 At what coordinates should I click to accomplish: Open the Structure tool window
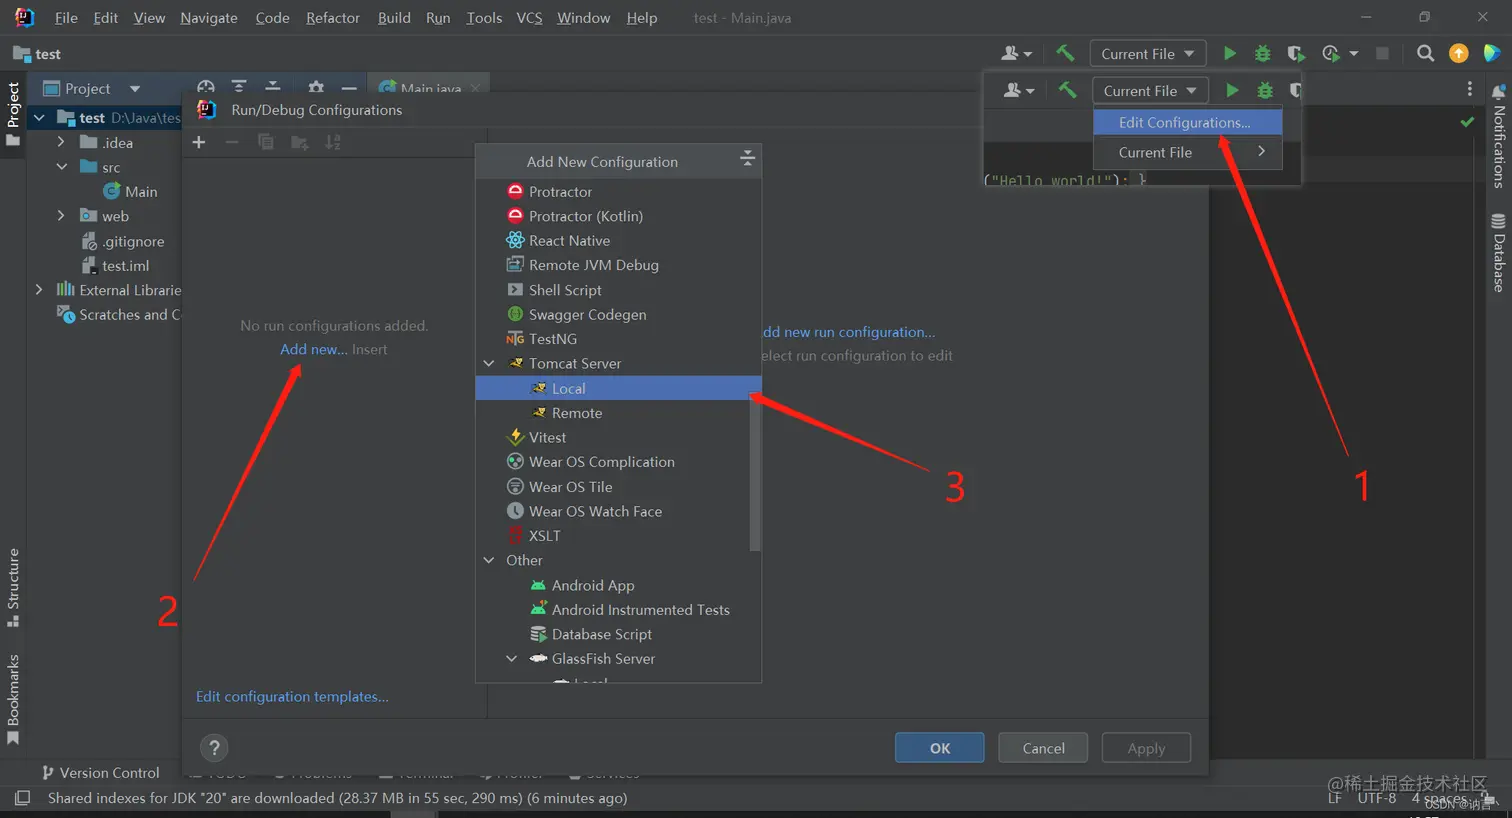13,588
